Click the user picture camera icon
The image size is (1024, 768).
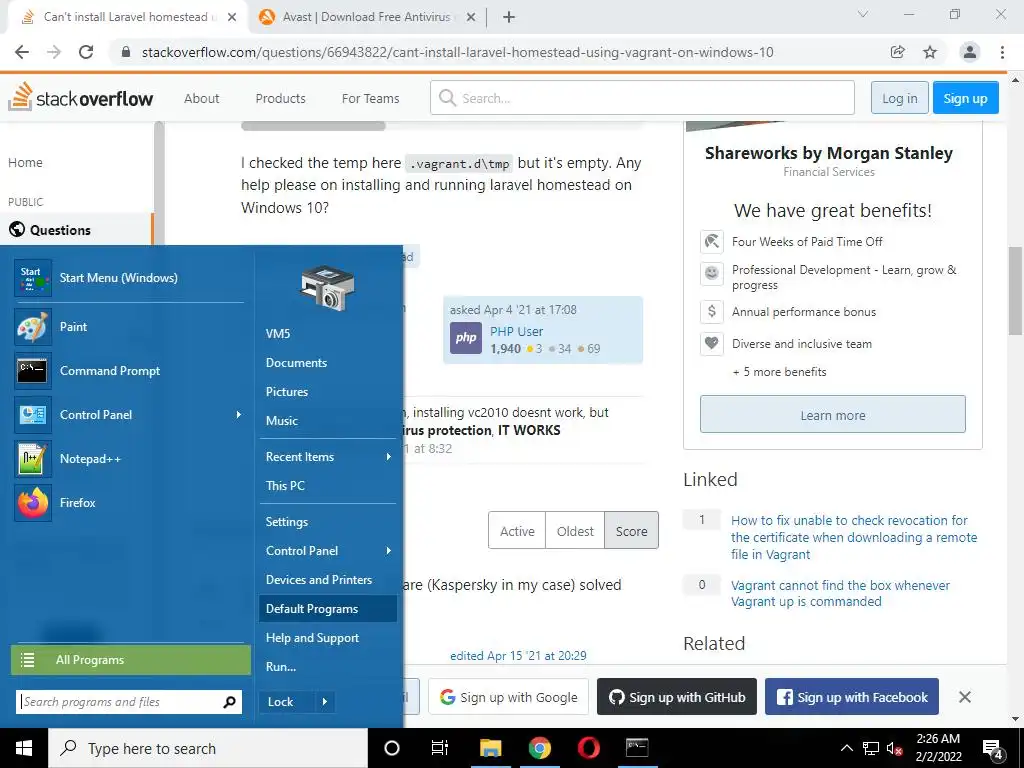[x=327, y=288]
